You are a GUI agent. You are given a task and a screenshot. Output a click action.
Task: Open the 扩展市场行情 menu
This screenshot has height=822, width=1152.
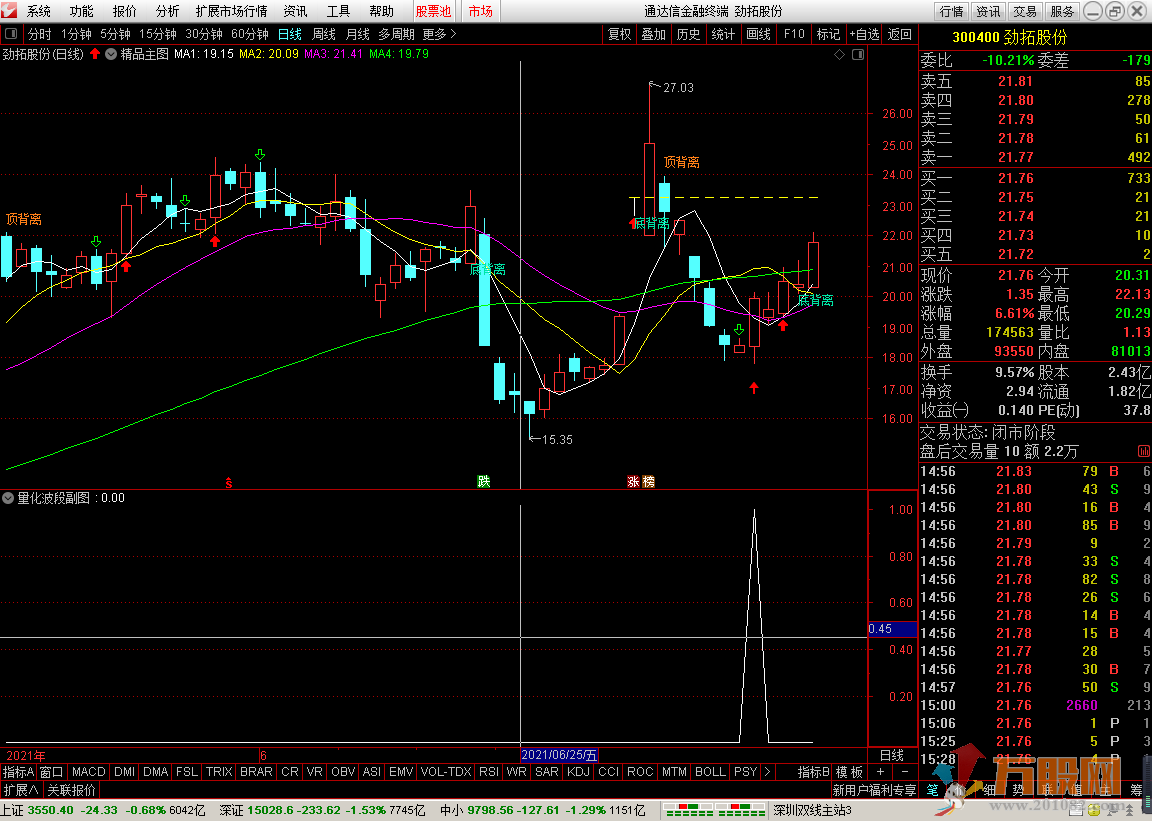(231, 11)
